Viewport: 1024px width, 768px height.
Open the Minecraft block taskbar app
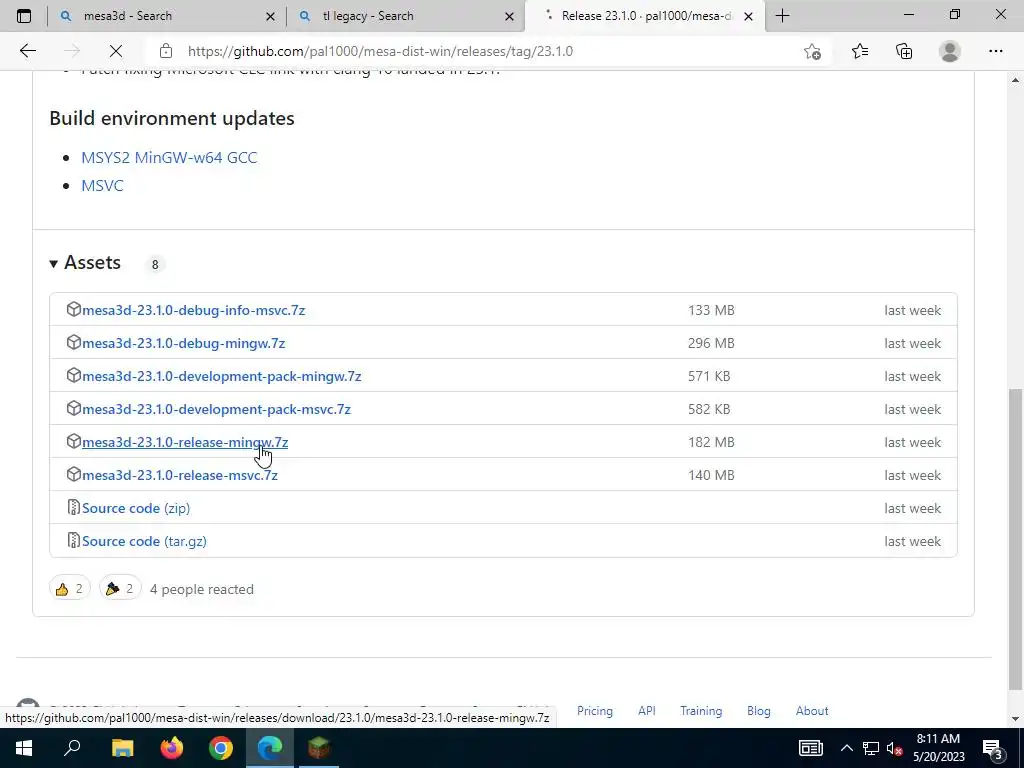point(319,748)
